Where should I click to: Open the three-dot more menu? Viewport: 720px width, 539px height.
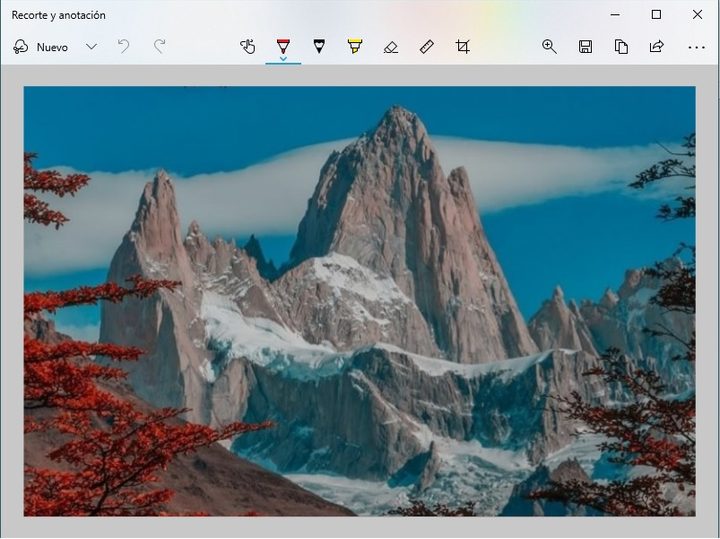(696, 47)
